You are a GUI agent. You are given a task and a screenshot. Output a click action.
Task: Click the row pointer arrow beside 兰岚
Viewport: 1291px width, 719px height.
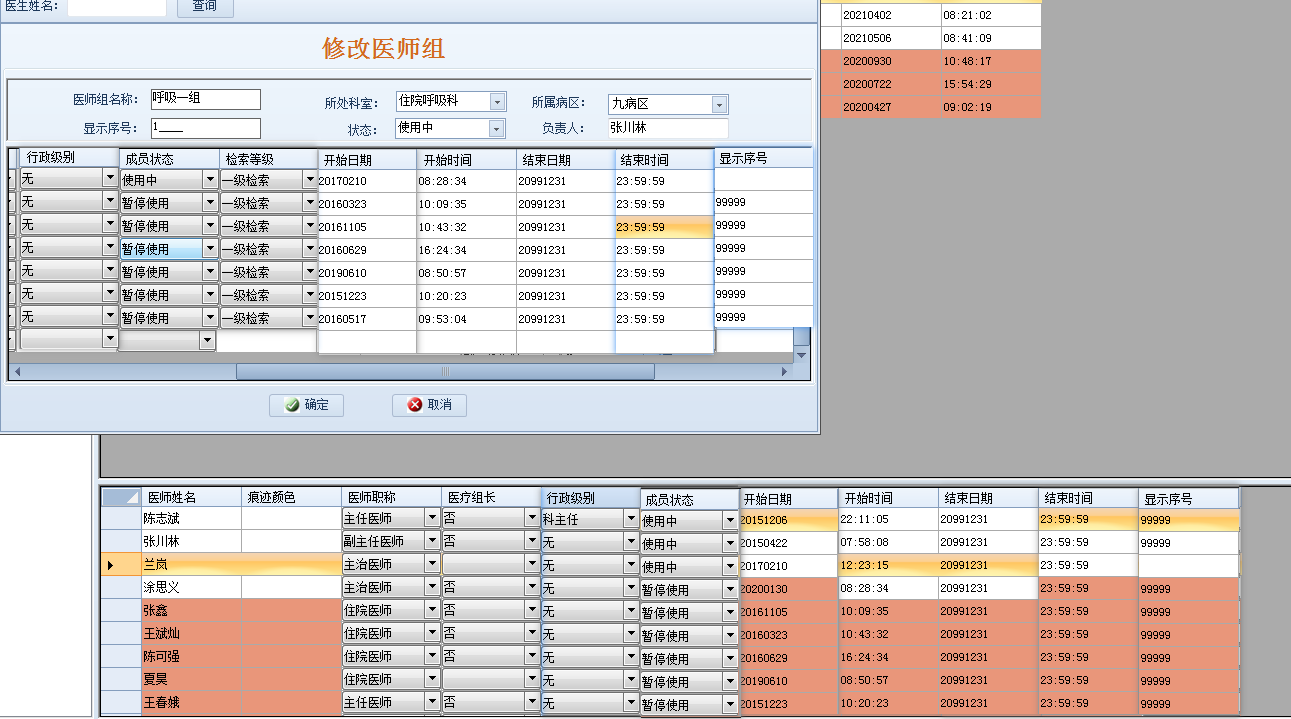point(110,565)
